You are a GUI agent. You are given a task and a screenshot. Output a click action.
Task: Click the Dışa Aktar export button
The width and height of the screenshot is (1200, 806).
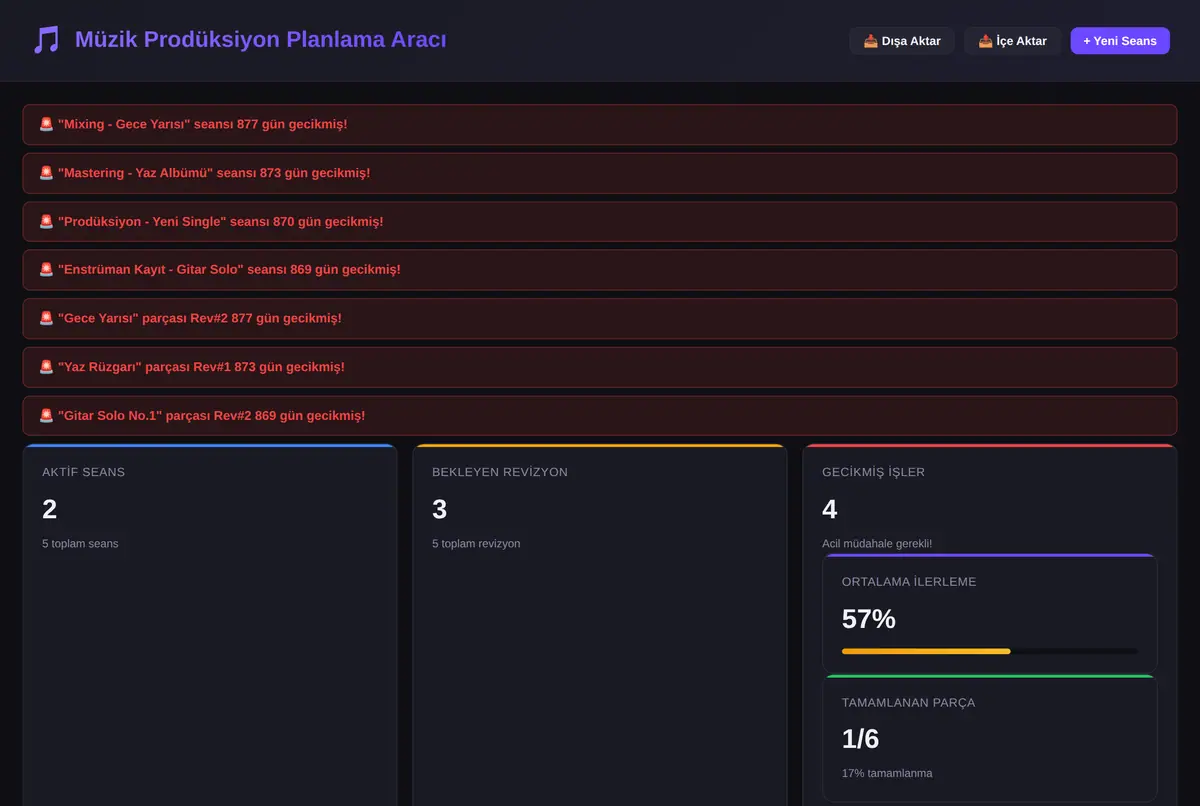coord(902,41)
